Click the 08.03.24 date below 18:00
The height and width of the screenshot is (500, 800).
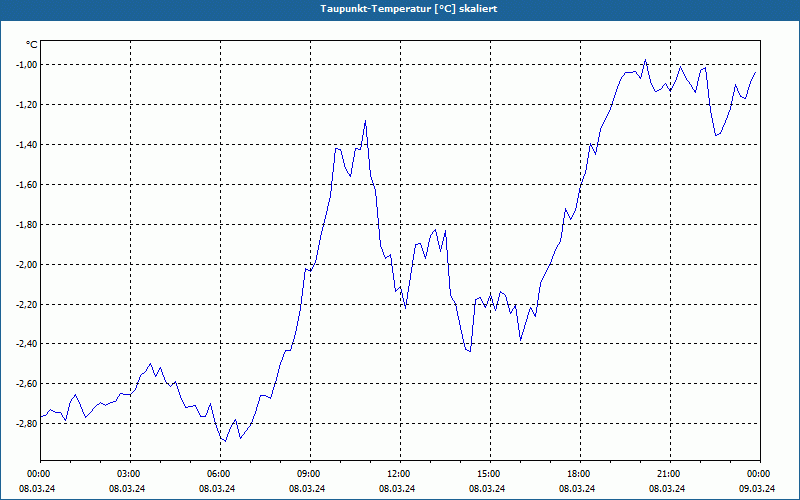(x=577, y=488)
